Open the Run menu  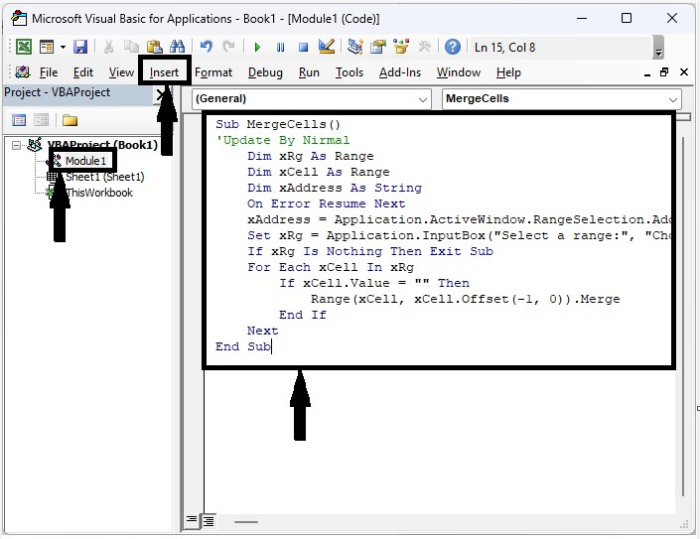(309, 72)
